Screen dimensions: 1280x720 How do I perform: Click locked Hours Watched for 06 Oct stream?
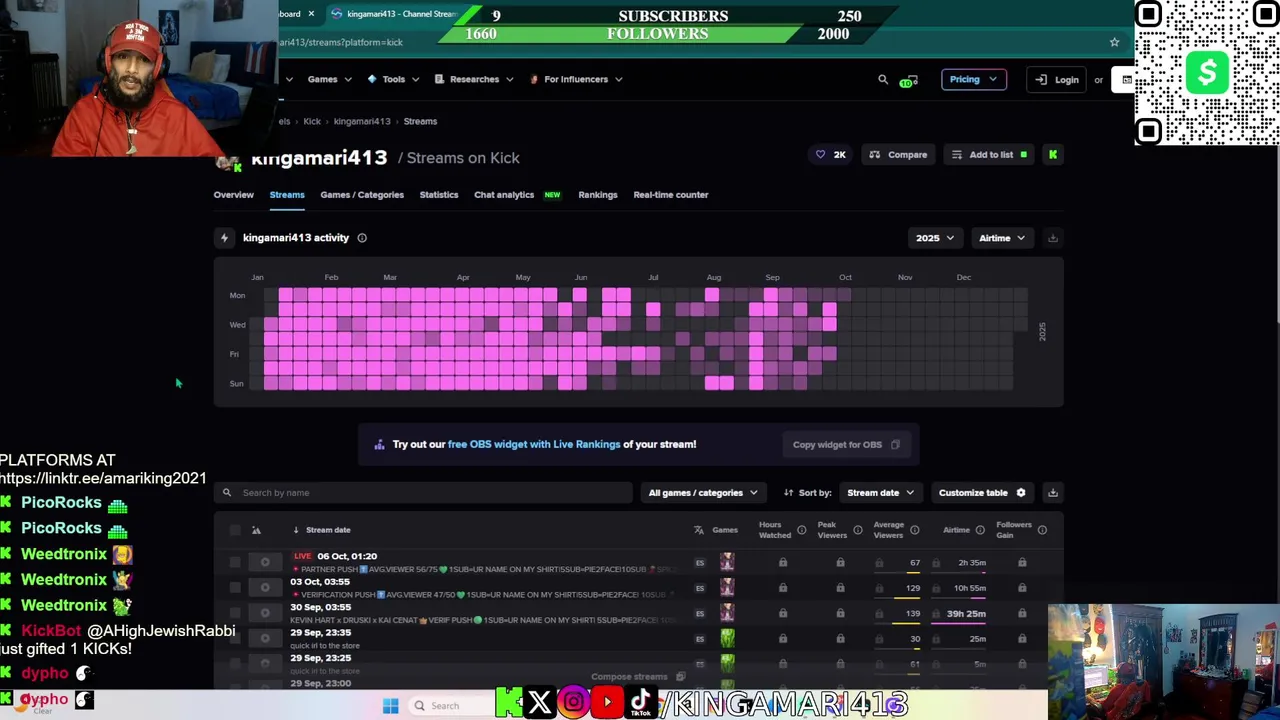[x=783, y=563]
